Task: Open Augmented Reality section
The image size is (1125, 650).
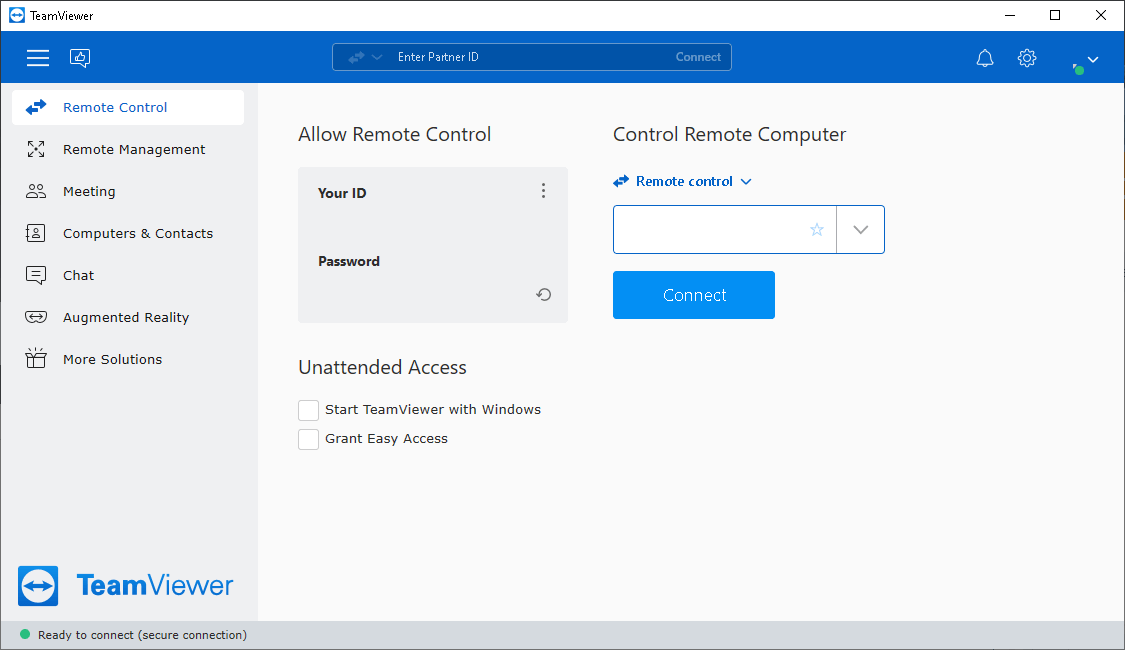Action: pyautogui.click(x=128, y=317)
